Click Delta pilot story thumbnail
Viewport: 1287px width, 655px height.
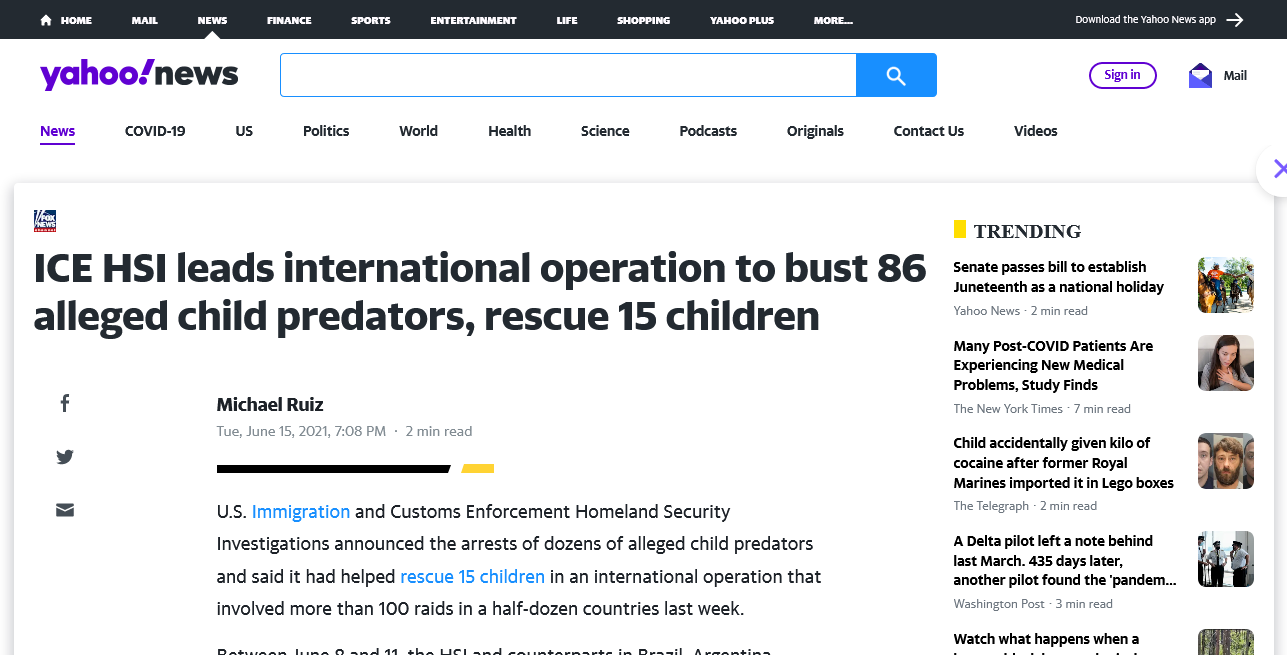click(x=1226, y=559)
